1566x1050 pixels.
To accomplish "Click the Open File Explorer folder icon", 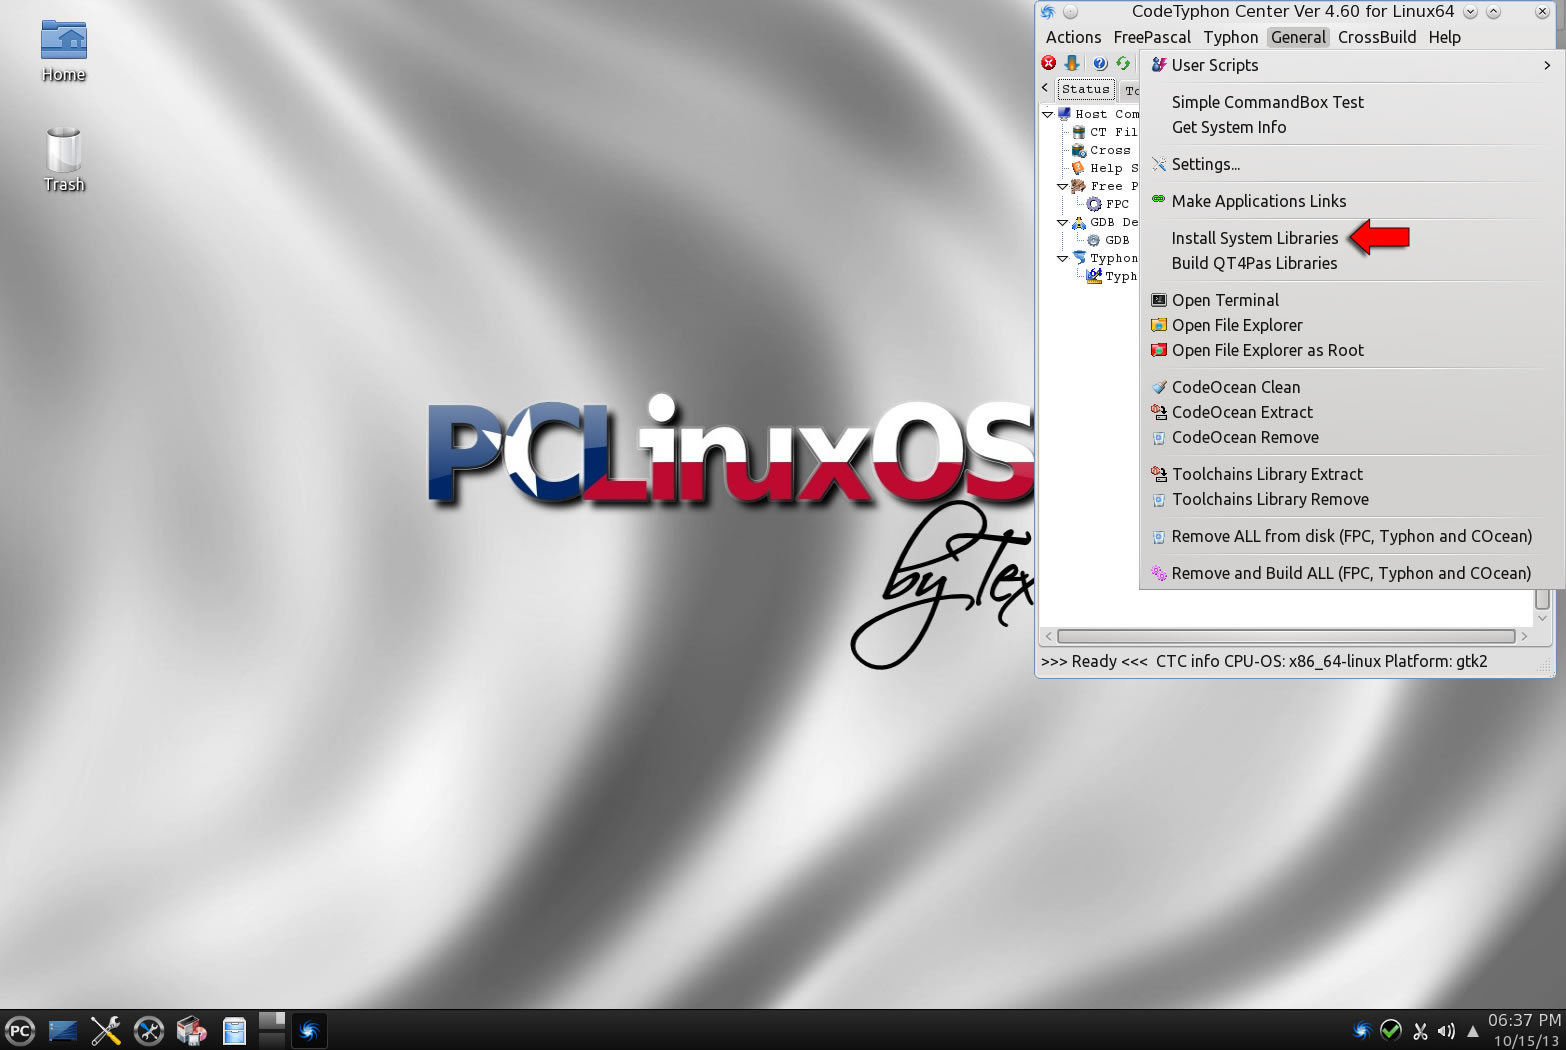I will click(1159, 325).
